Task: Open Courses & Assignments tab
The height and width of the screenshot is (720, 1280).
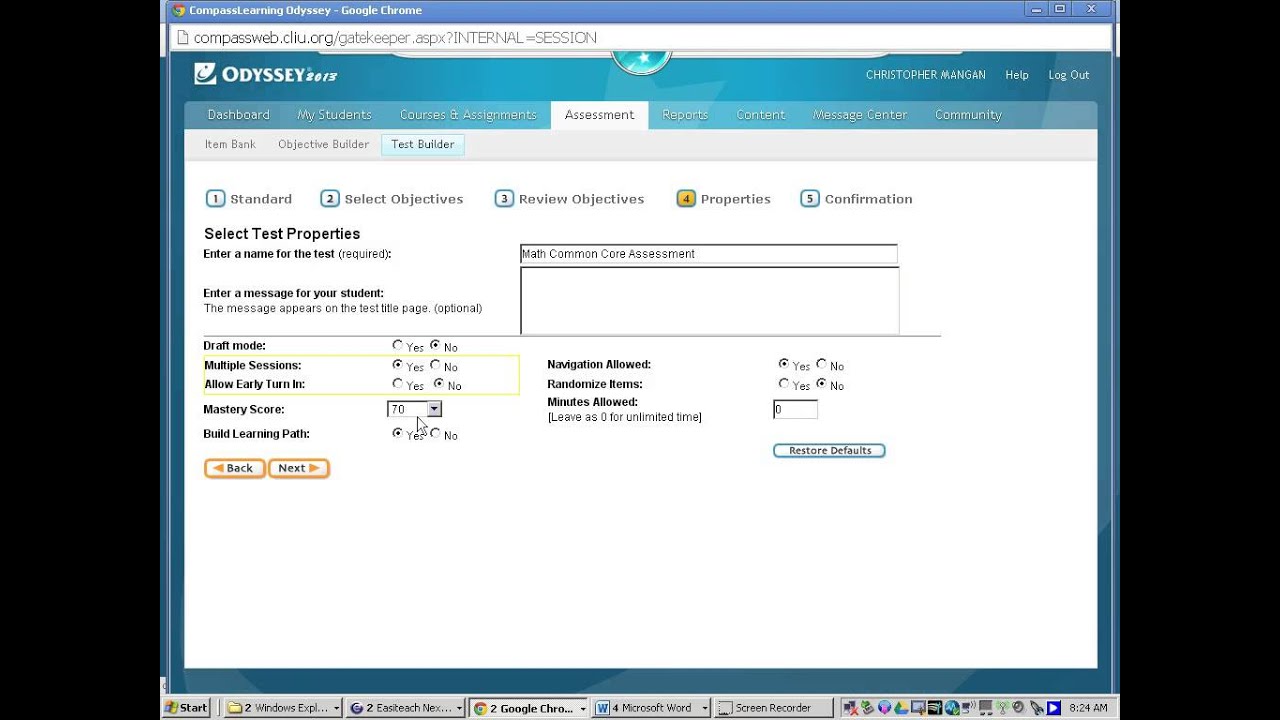Action: (x=468, y=115)
